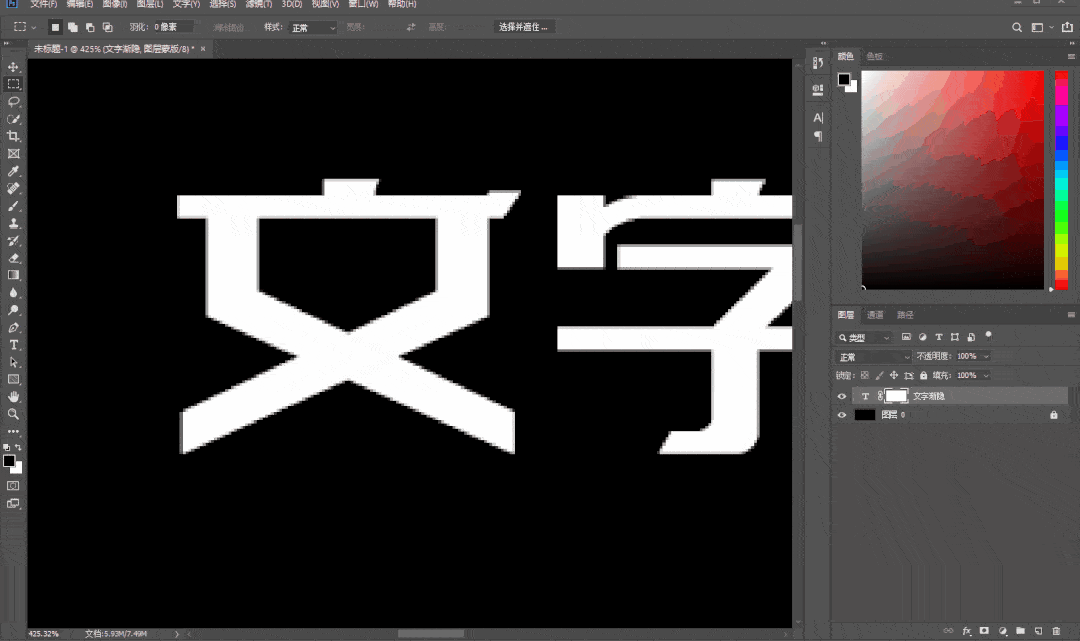This screenshot has width=1080, height=641.
Task: Open the layer blend mode 正常 dropdown
Action: click(x=874, y=357)
